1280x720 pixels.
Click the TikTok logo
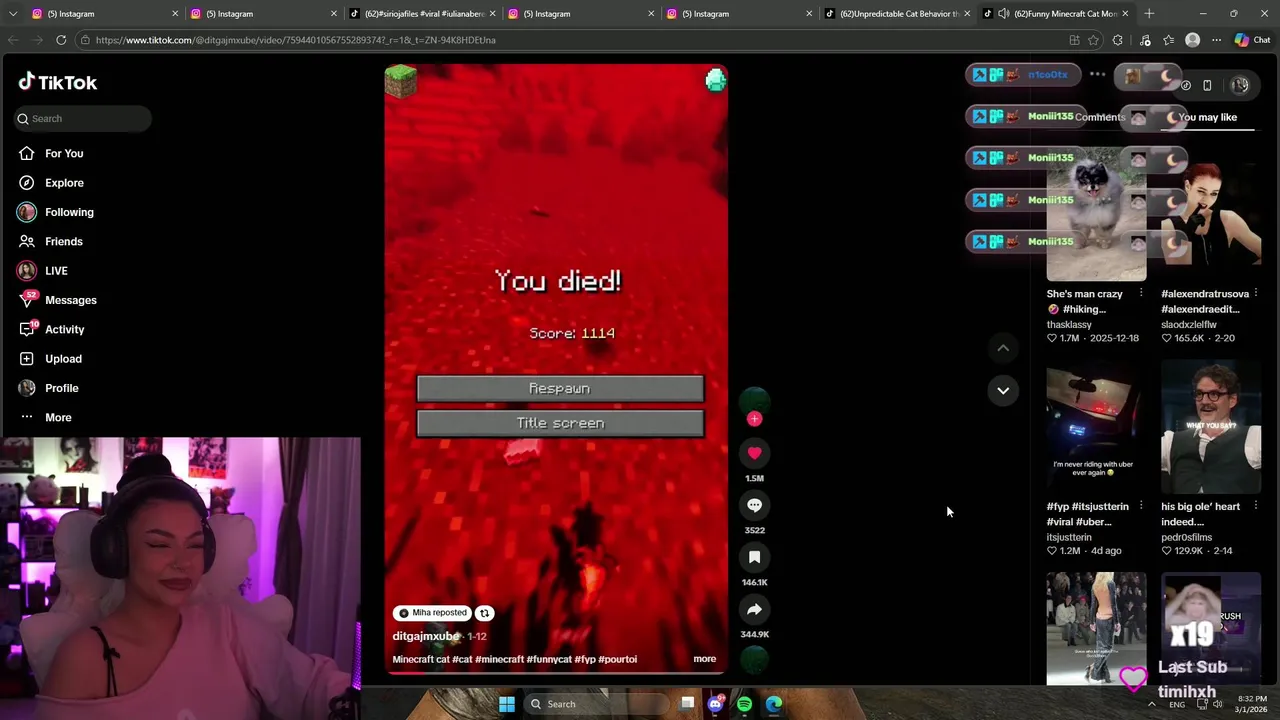pos(57,82)
